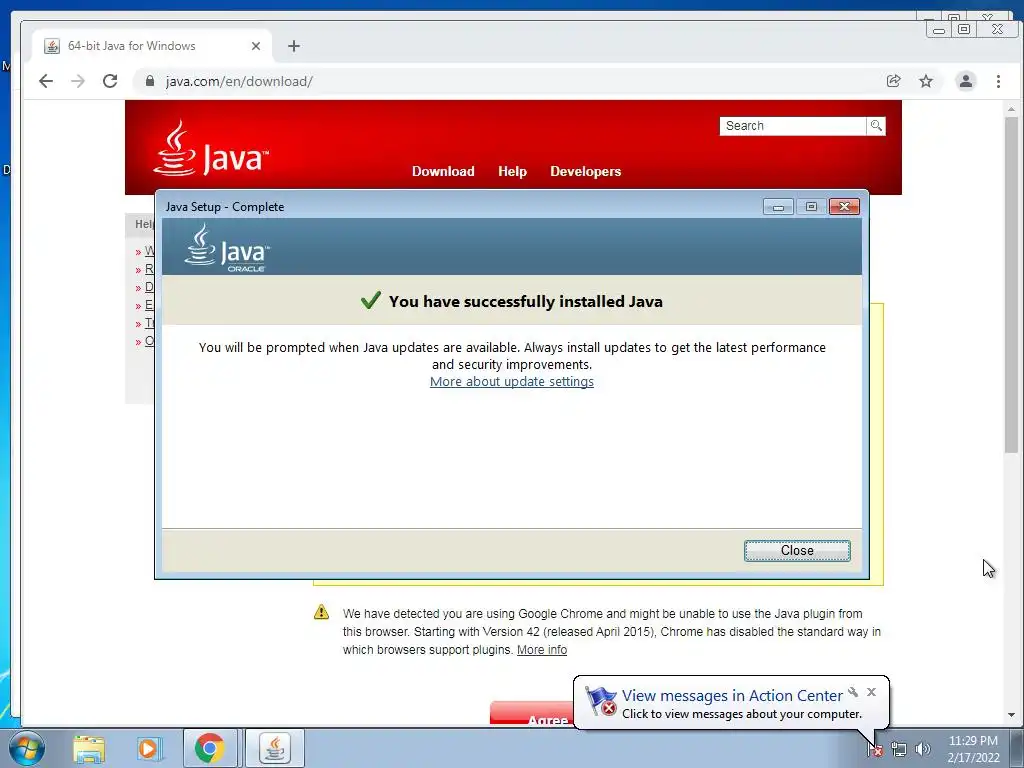Open More about update settings link
This screenshot has width=1024, height=768.
(511, 381)
